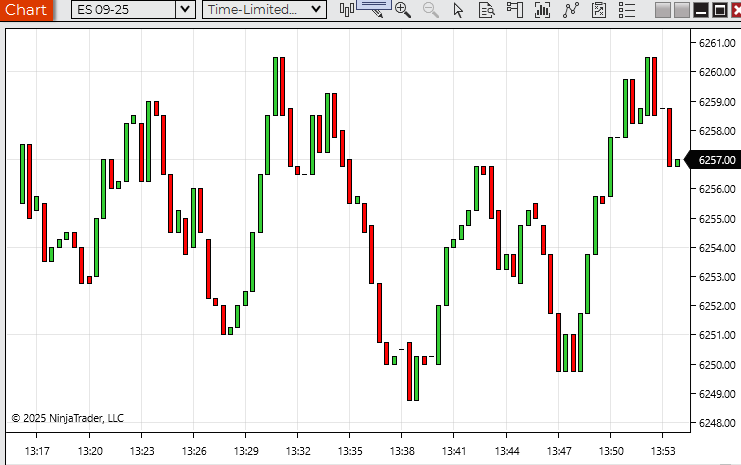Expand the ES 09-25 instrument dropdown arrow
741x465 pixels.
click(x=184, y=10)
